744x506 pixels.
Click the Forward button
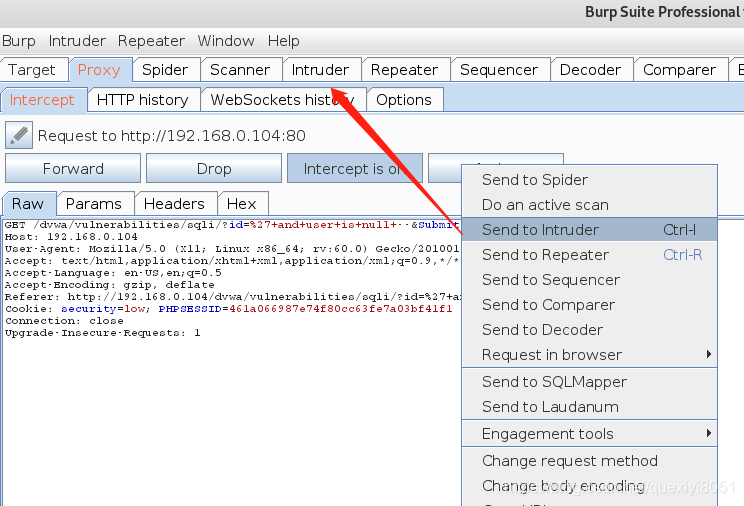(73, 169)
